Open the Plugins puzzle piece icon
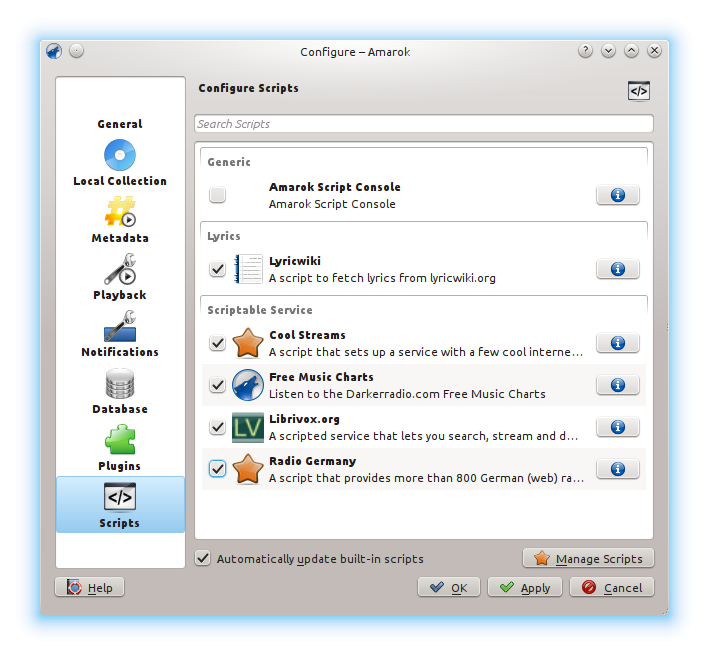 [120, 439]
